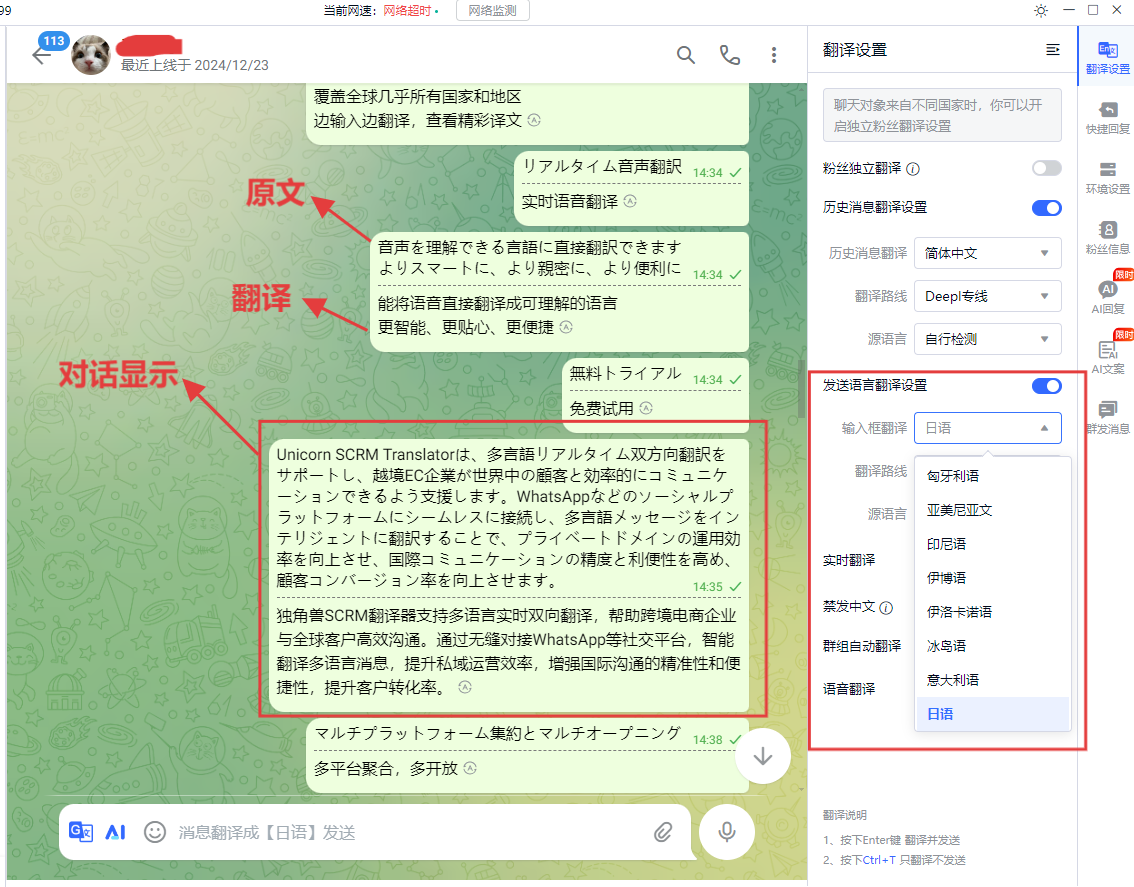Click translation icon after 实时语音翻译

630,201
